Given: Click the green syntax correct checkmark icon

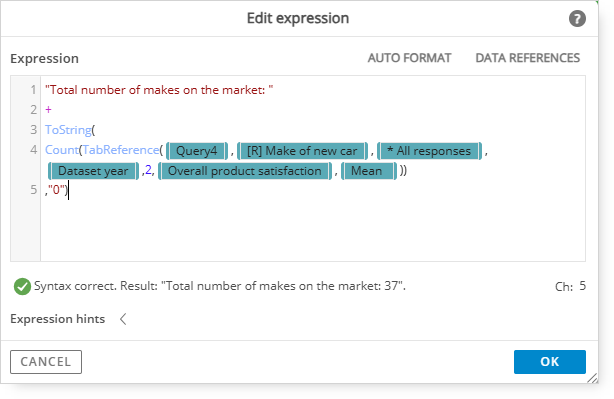Looking at the screenshot, I should point(22,286).
